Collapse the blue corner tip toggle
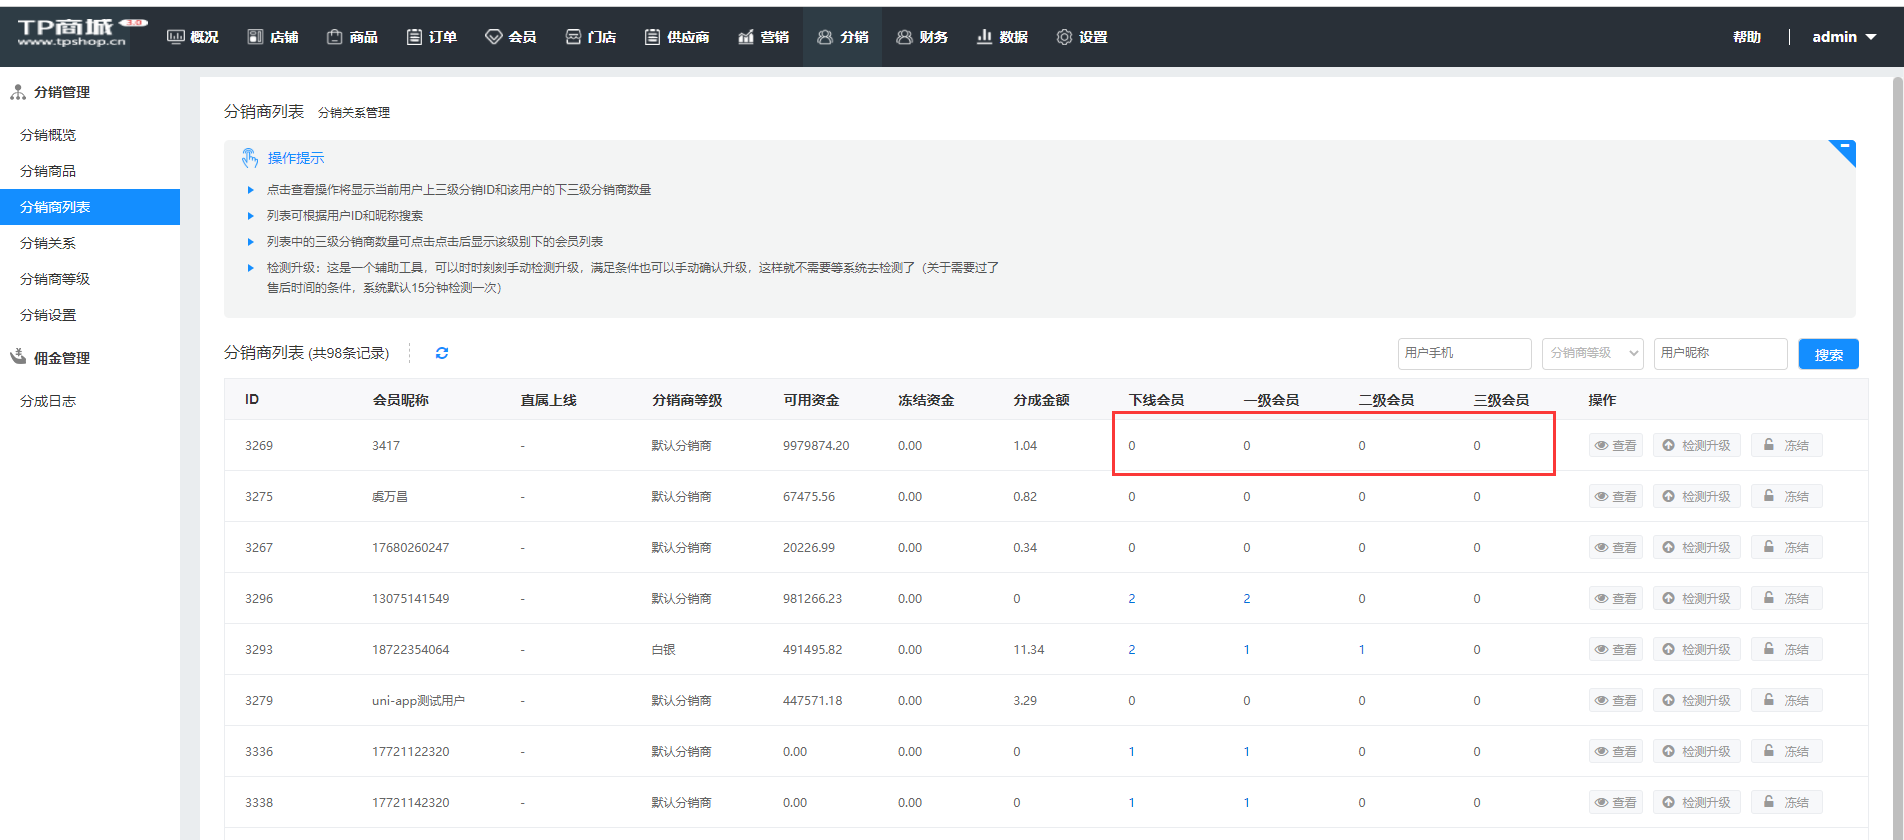 point(1845,150)
